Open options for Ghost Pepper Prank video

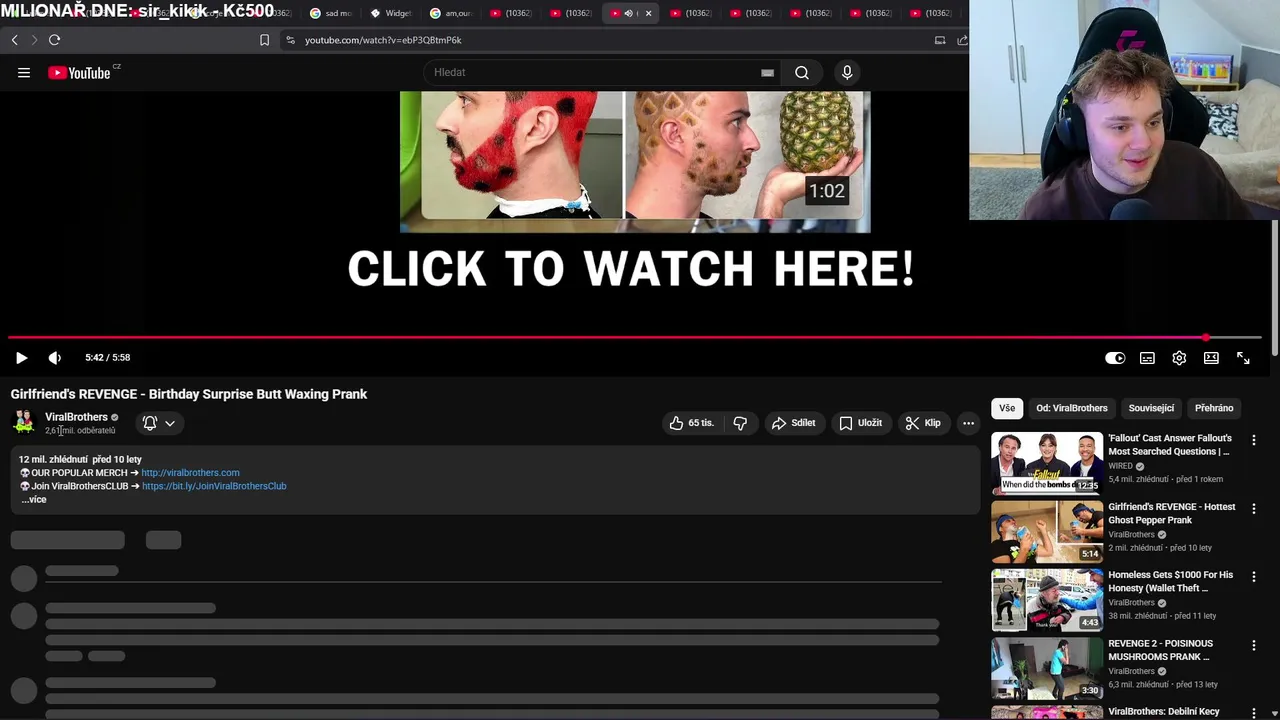(x=1254, y=509)
